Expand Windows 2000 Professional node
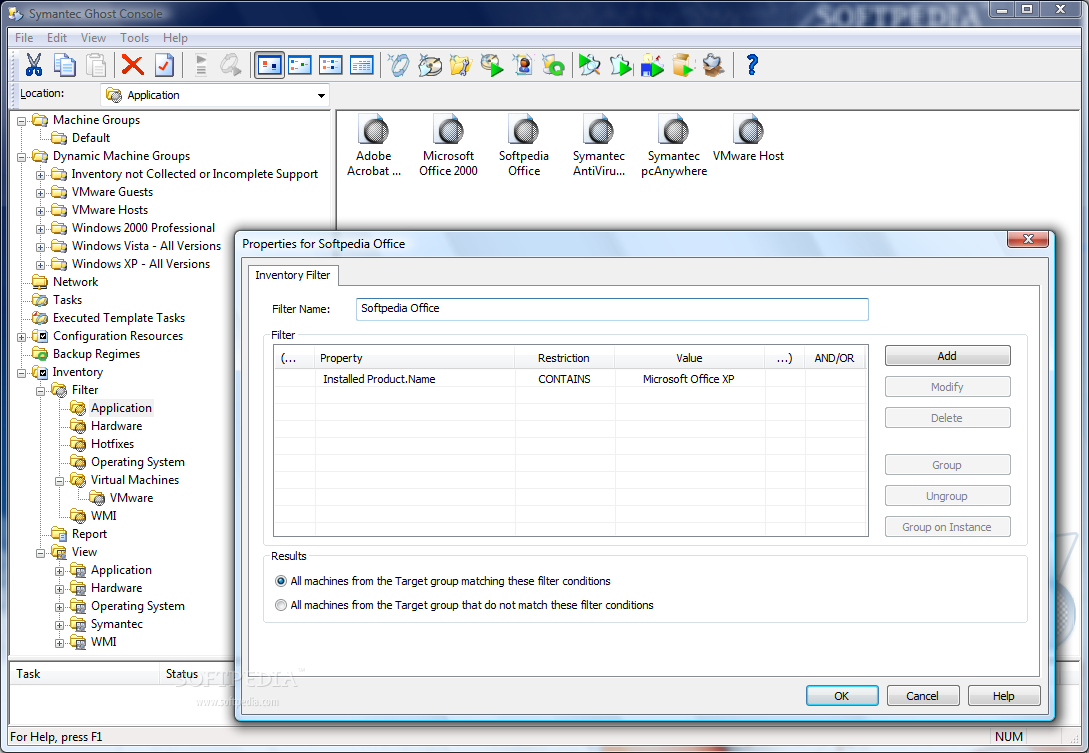 pos(40,229)
